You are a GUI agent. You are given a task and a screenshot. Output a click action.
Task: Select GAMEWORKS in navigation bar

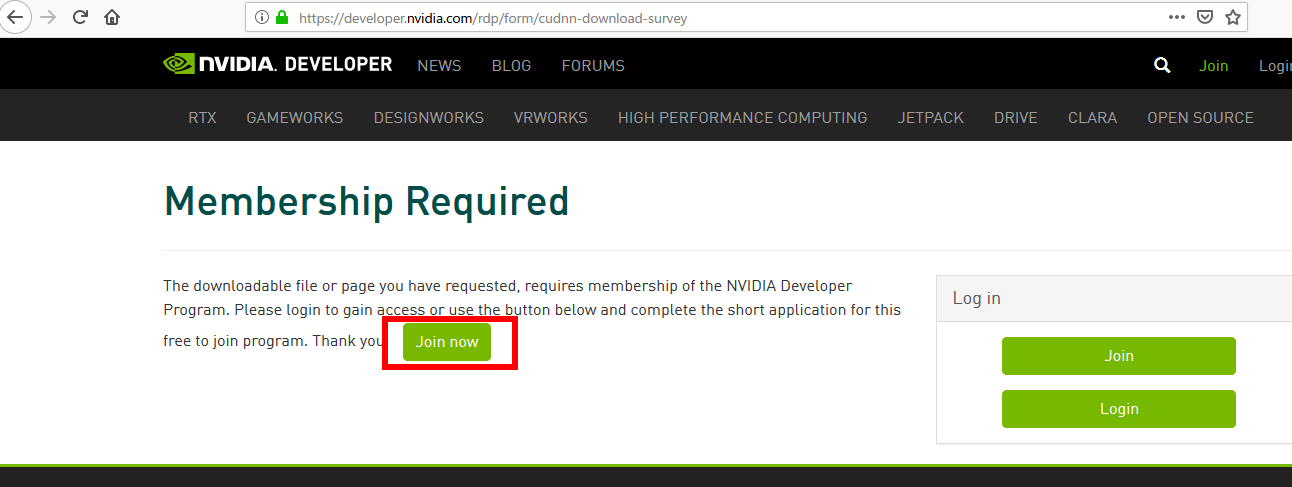tap(294, 117)
